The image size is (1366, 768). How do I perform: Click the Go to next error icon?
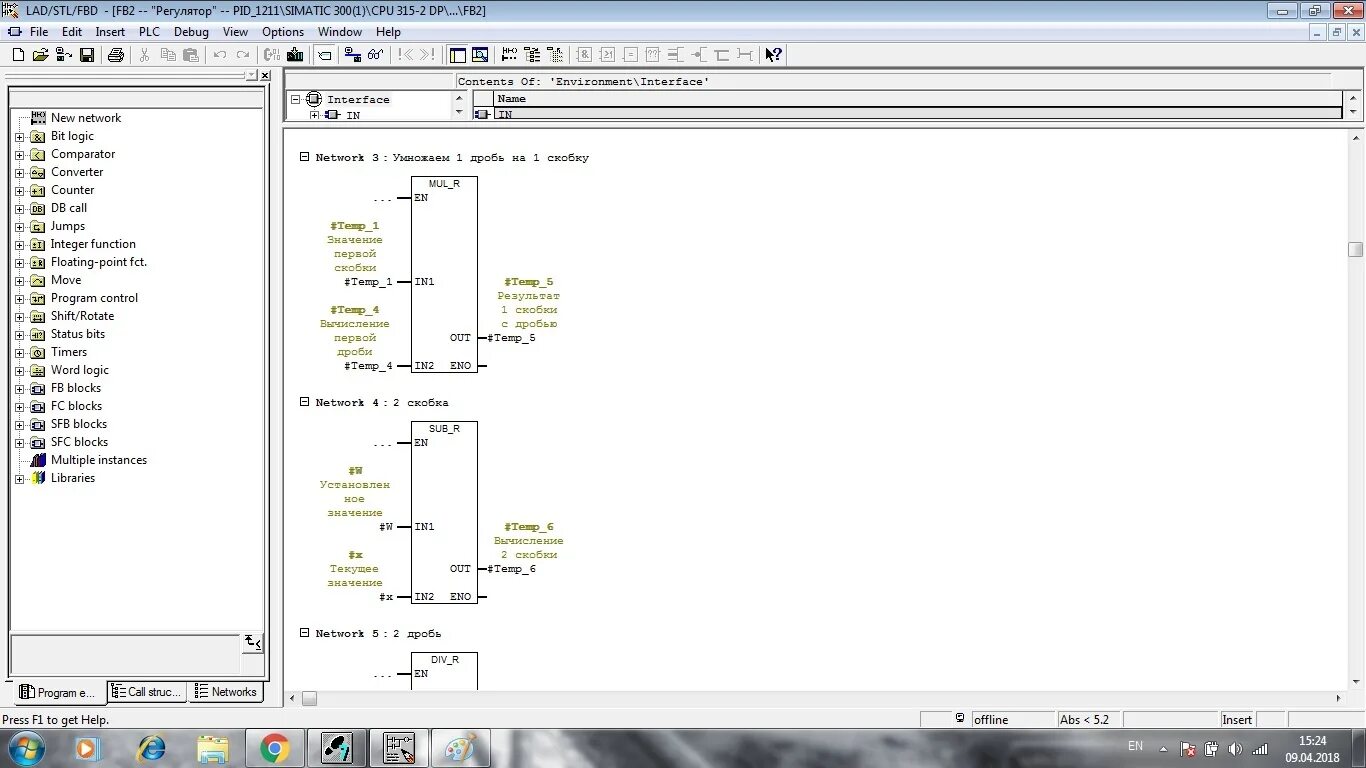(428, 55)
